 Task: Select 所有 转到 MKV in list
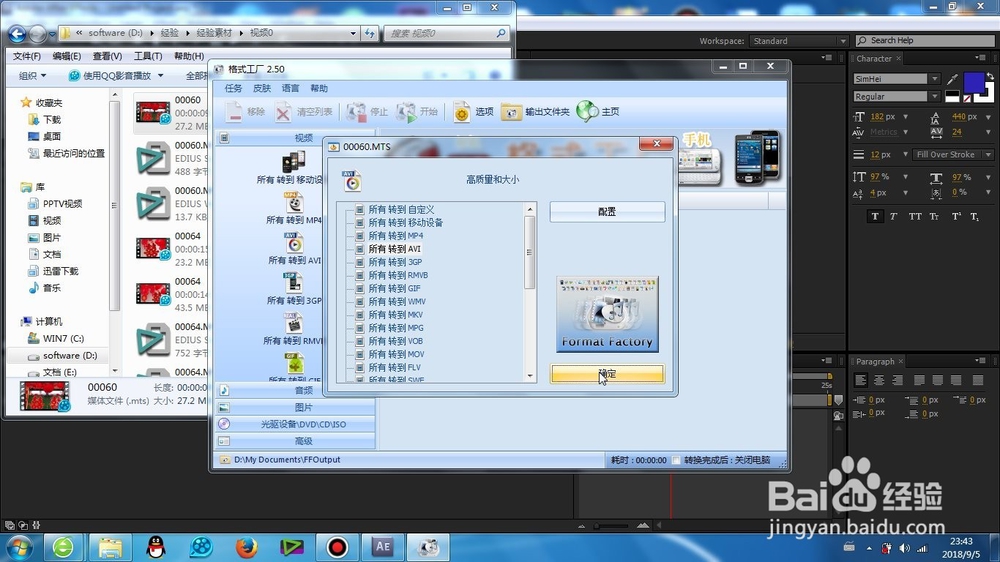(395, 314)
